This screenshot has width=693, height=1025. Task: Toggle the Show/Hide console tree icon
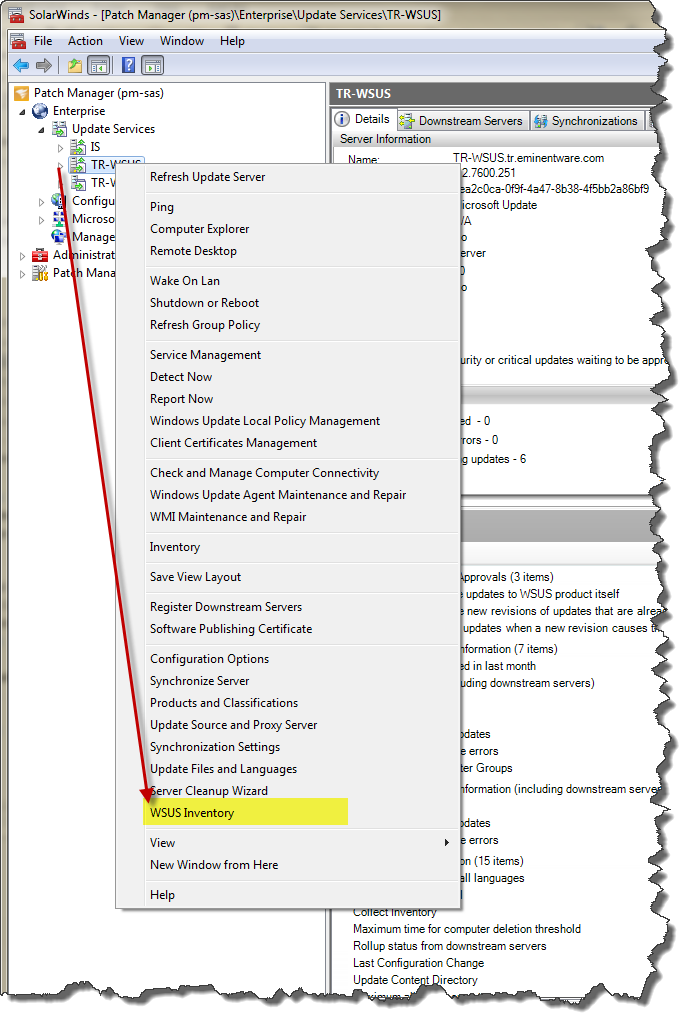coord(99,65)
